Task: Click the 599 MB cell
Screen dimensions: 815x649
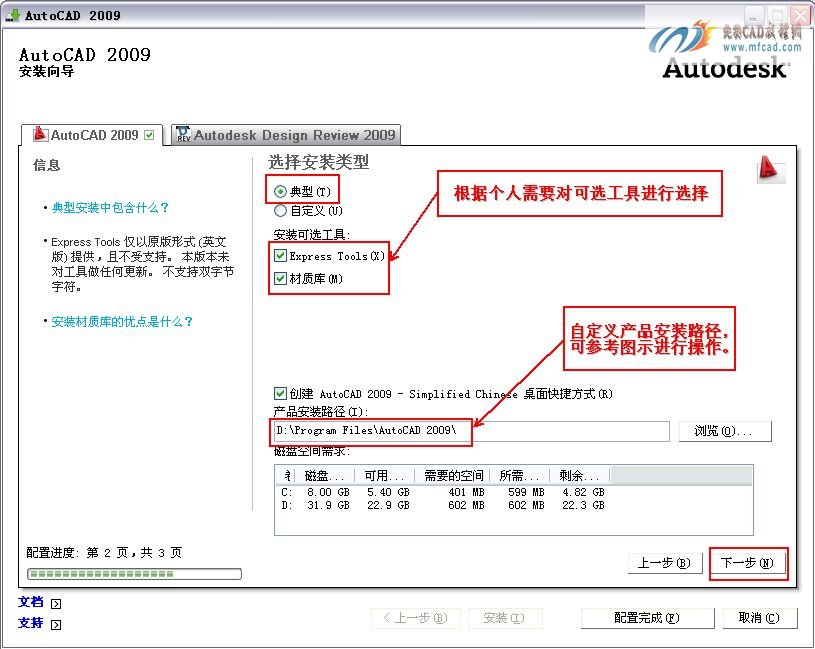Action: 526,492
